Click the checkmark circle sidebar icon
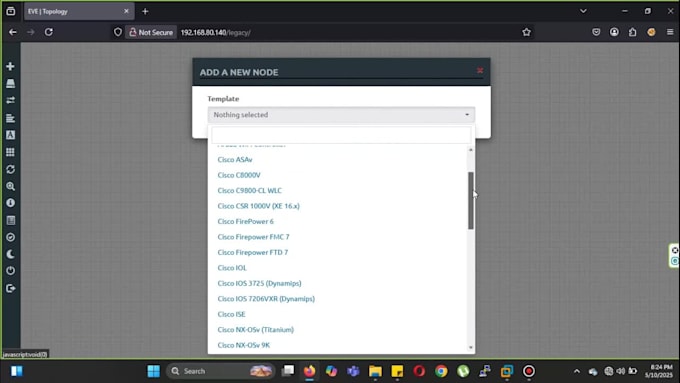This screenshot has width=680, height=383. [x=10, y=237]
